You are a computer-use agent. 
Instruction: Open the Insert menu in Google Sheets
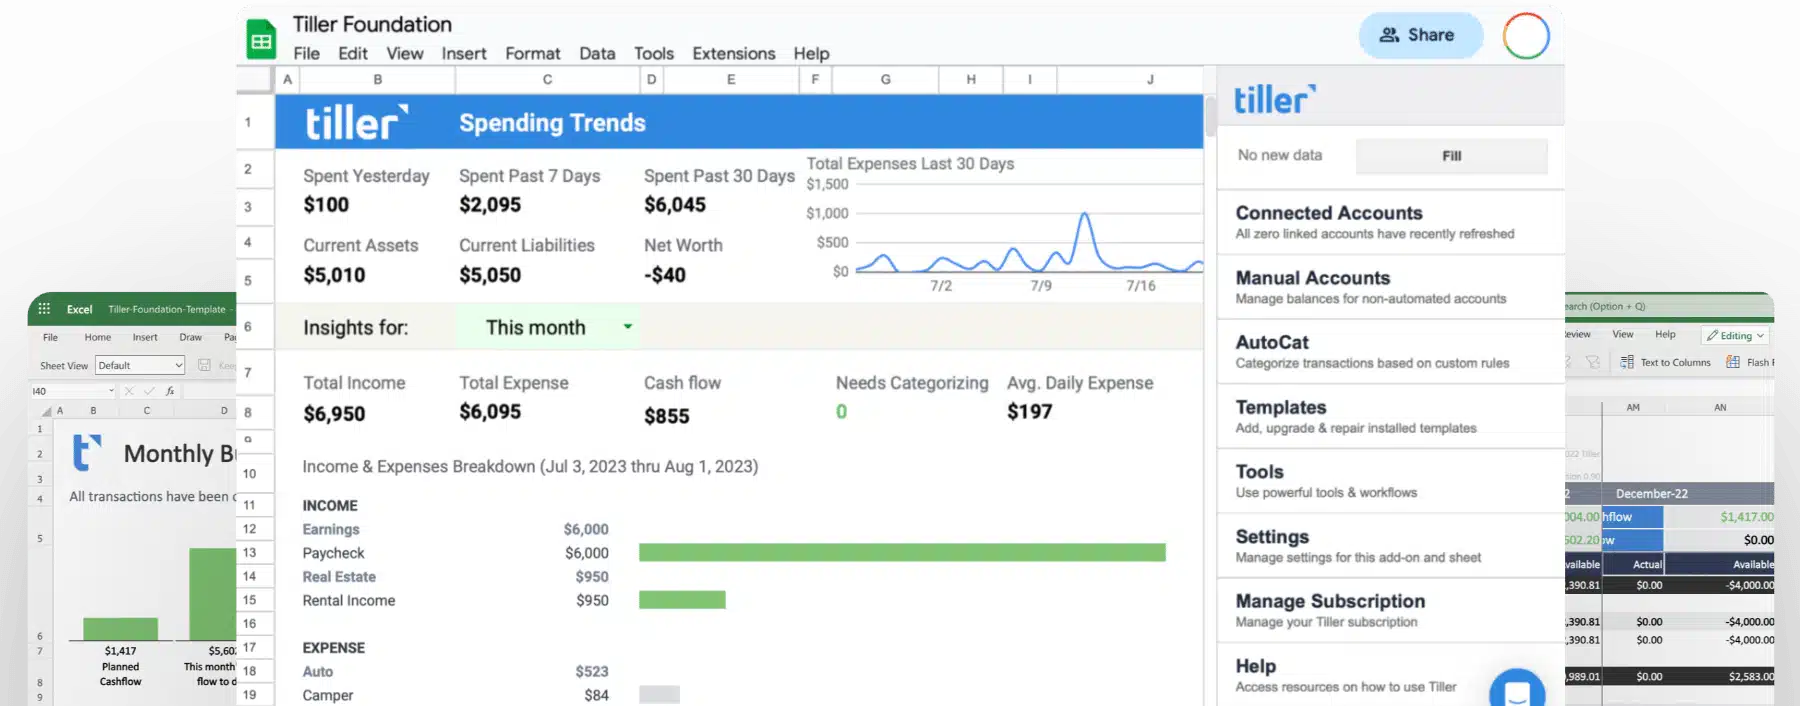point(464,53)
